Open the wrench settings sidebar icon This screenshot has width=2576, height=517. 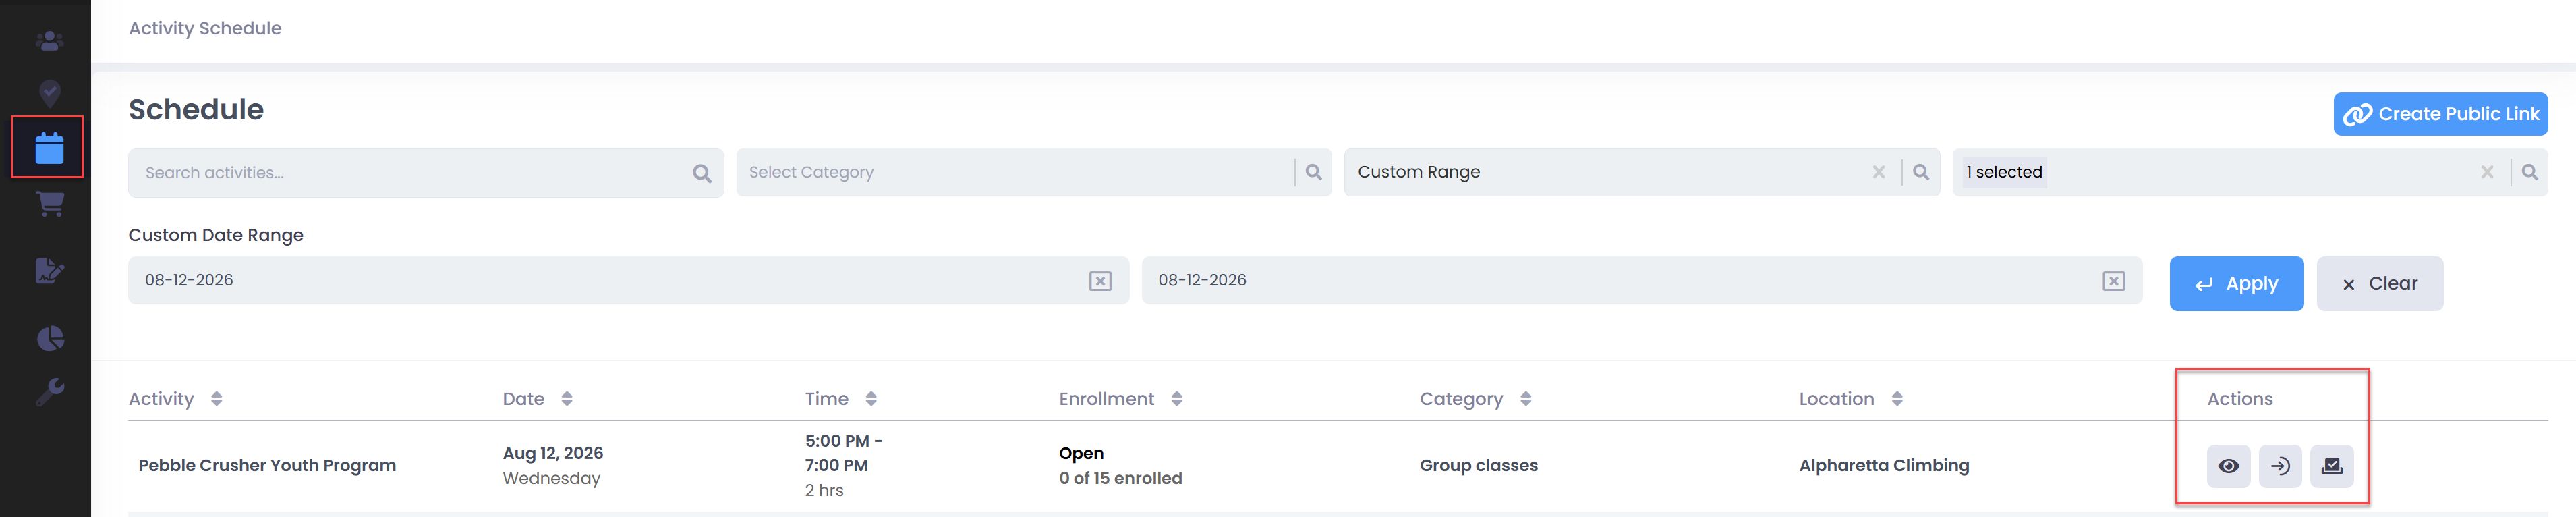[x=50, y=392]
